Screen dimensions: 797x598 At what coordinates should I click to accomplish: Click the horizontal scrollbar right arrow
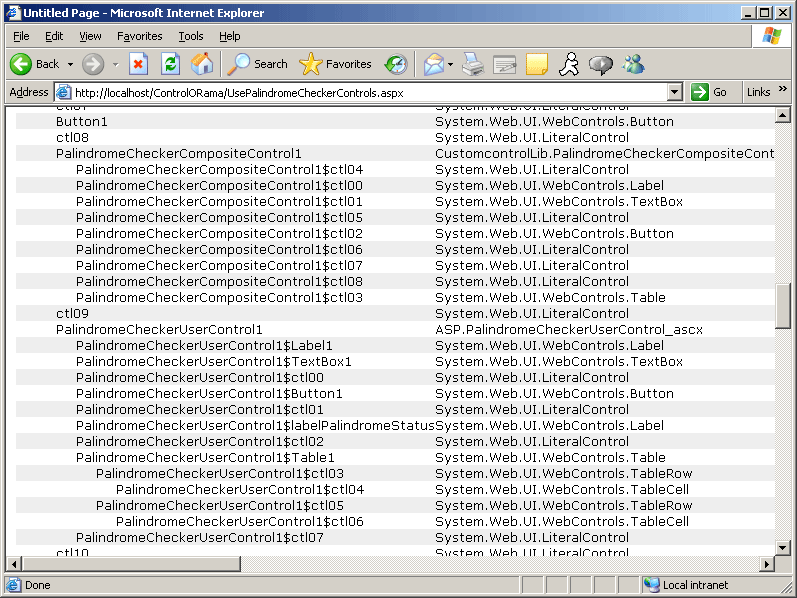click(x=767, y=564)
